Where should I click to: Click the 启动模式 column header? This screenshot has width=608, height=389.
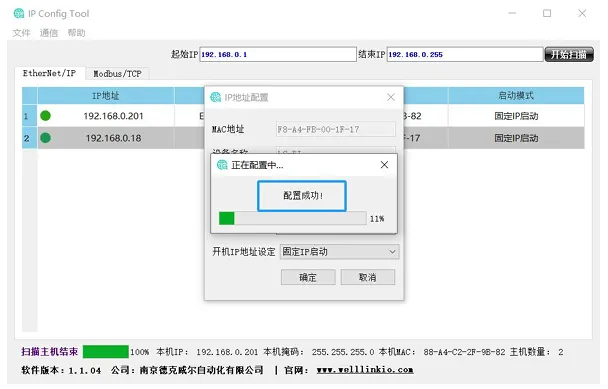pyautogui.click(x=516, y=96)
